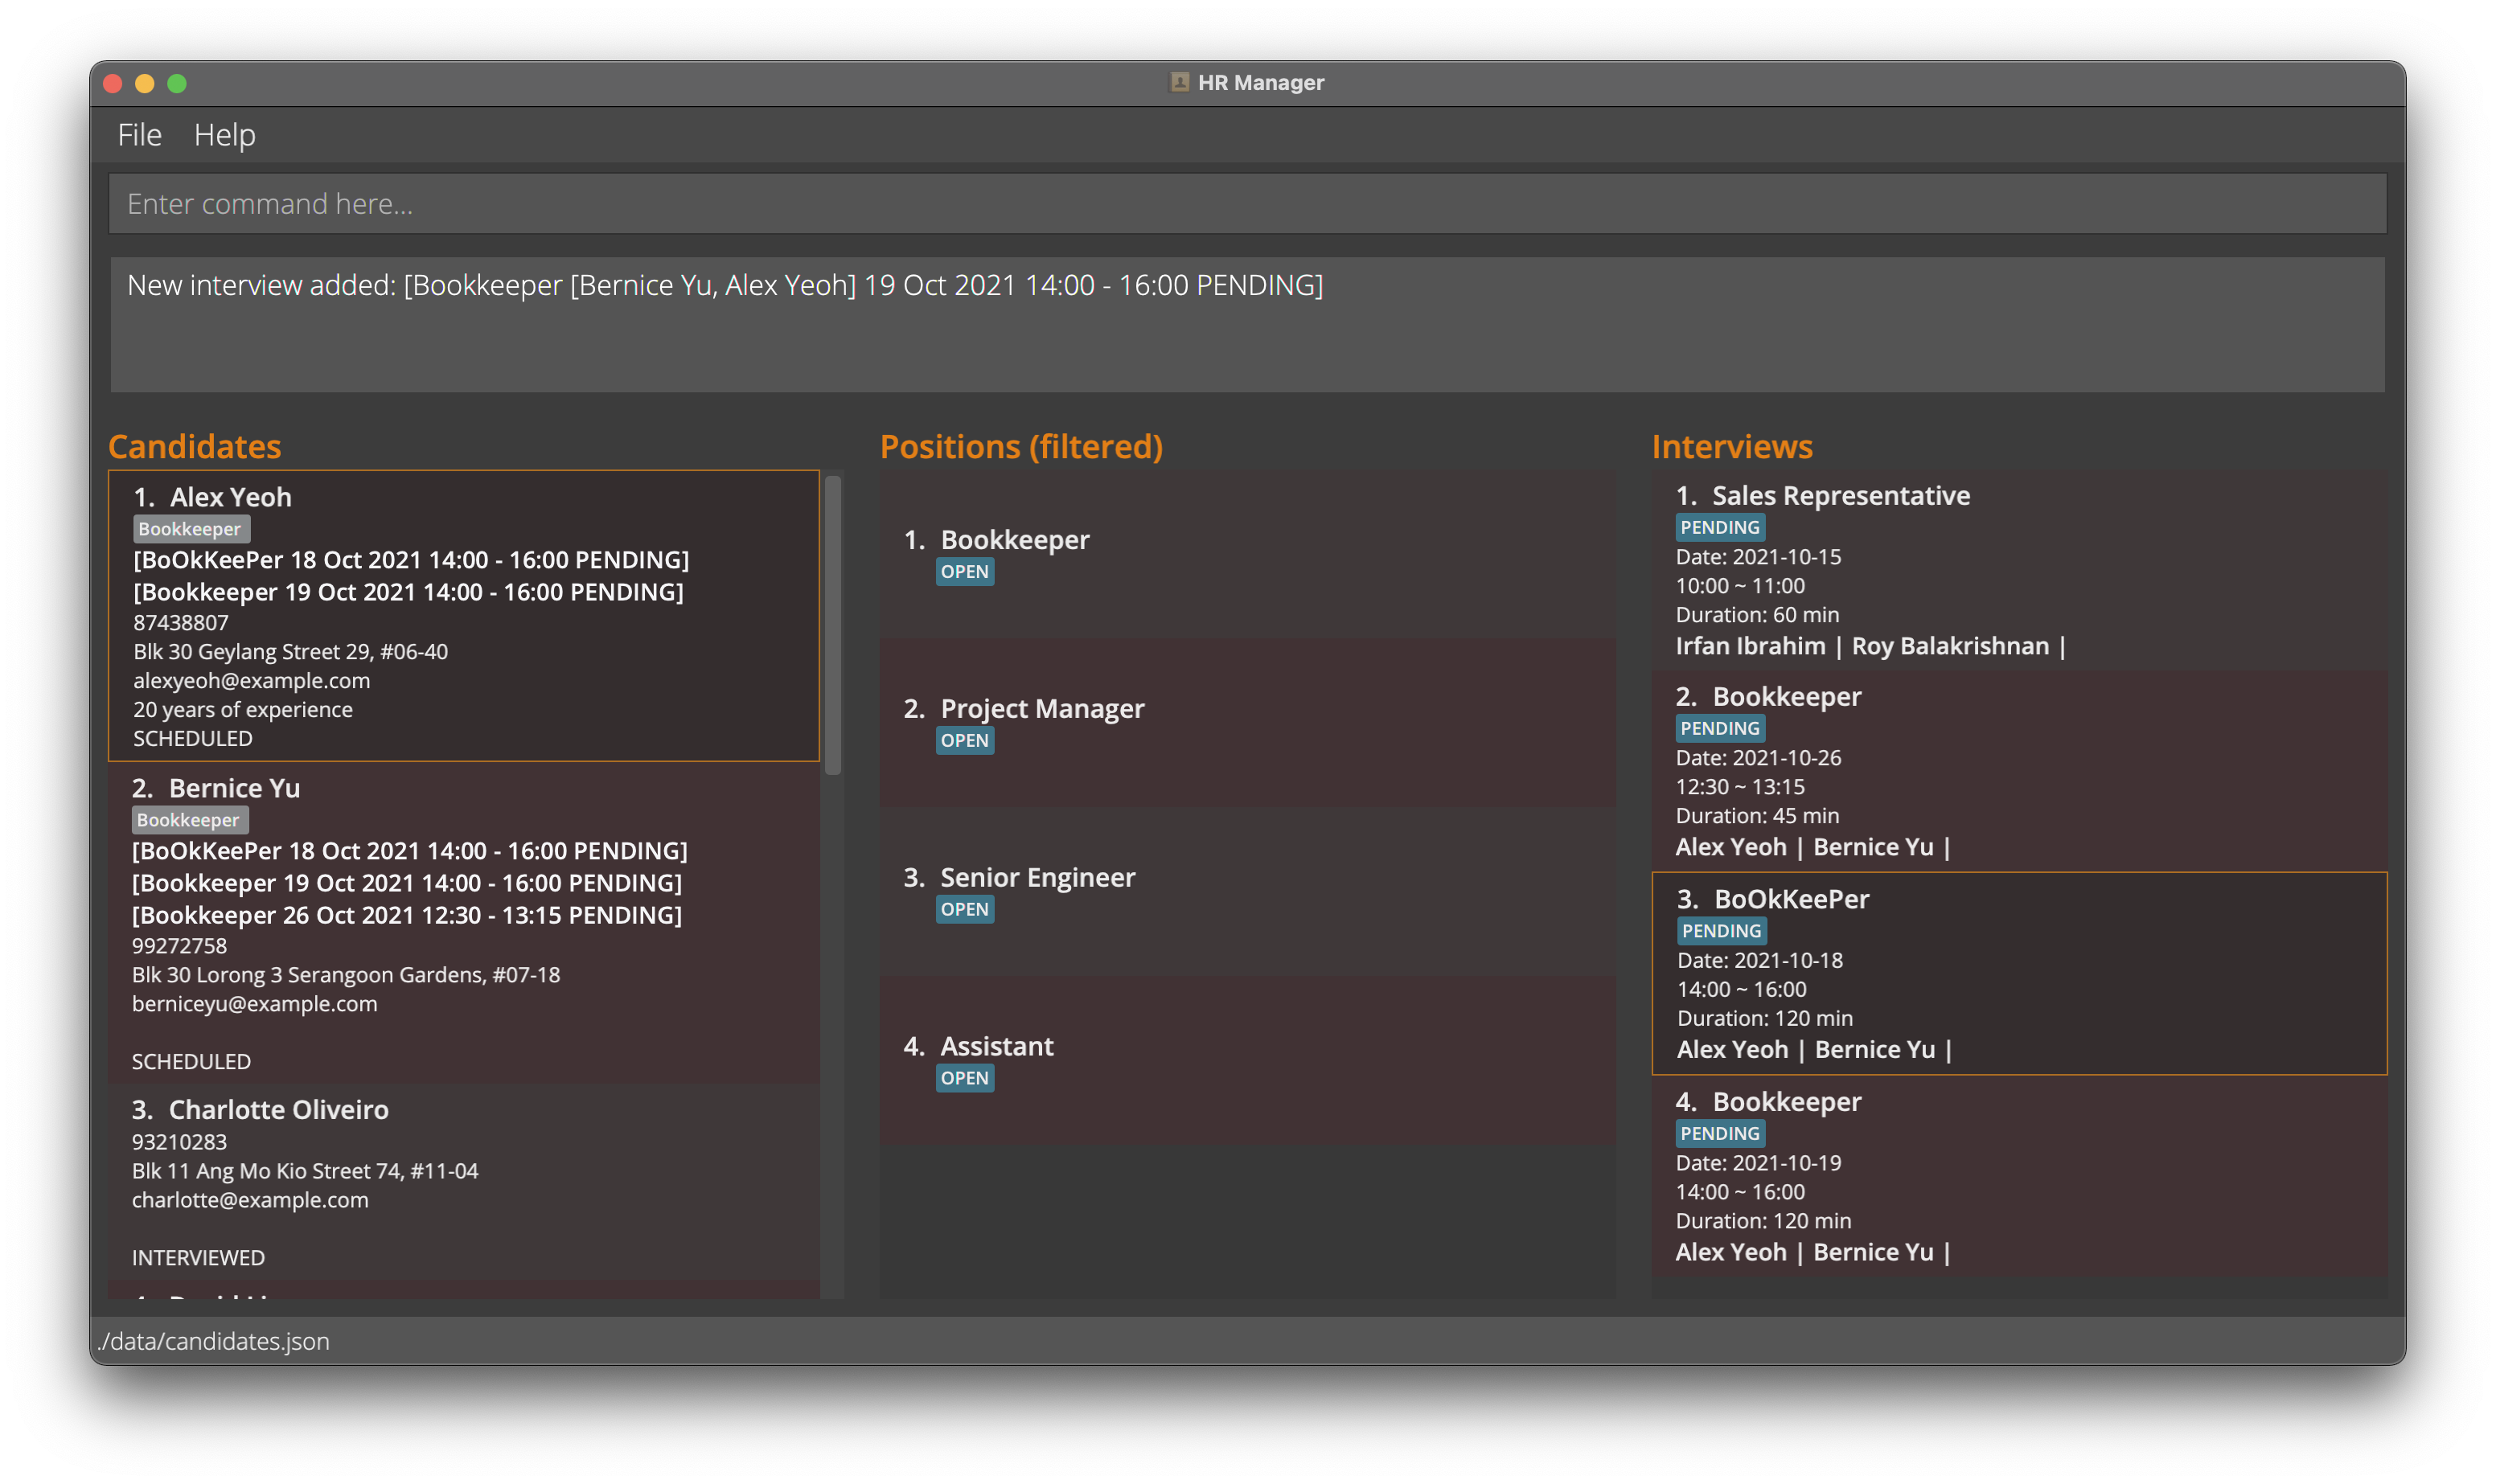
Task: Open the File menu
Action: (139, 135)
